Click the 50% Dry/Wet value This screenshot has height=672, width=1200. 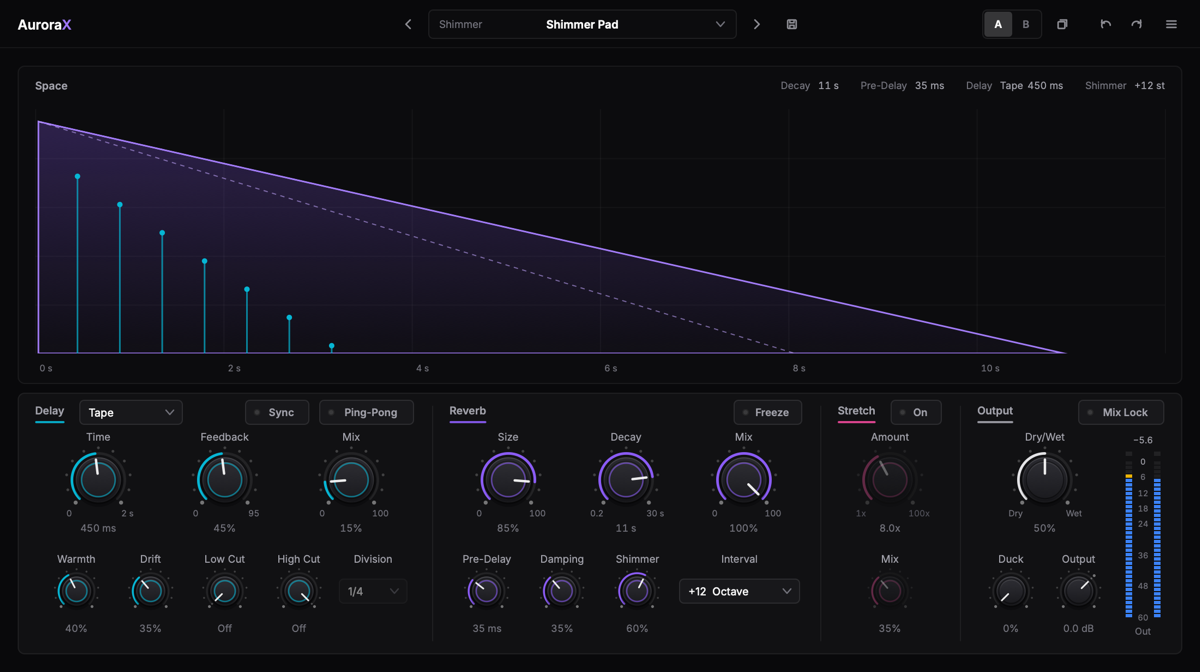click(x=1044, y=528)
